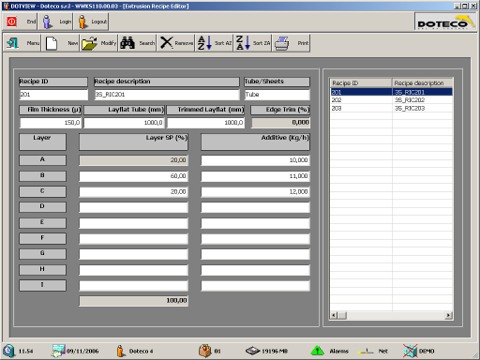Screen dimensions: 480x360
Task: Click the list scrollbar left arrow
Action: pos(334,315)
